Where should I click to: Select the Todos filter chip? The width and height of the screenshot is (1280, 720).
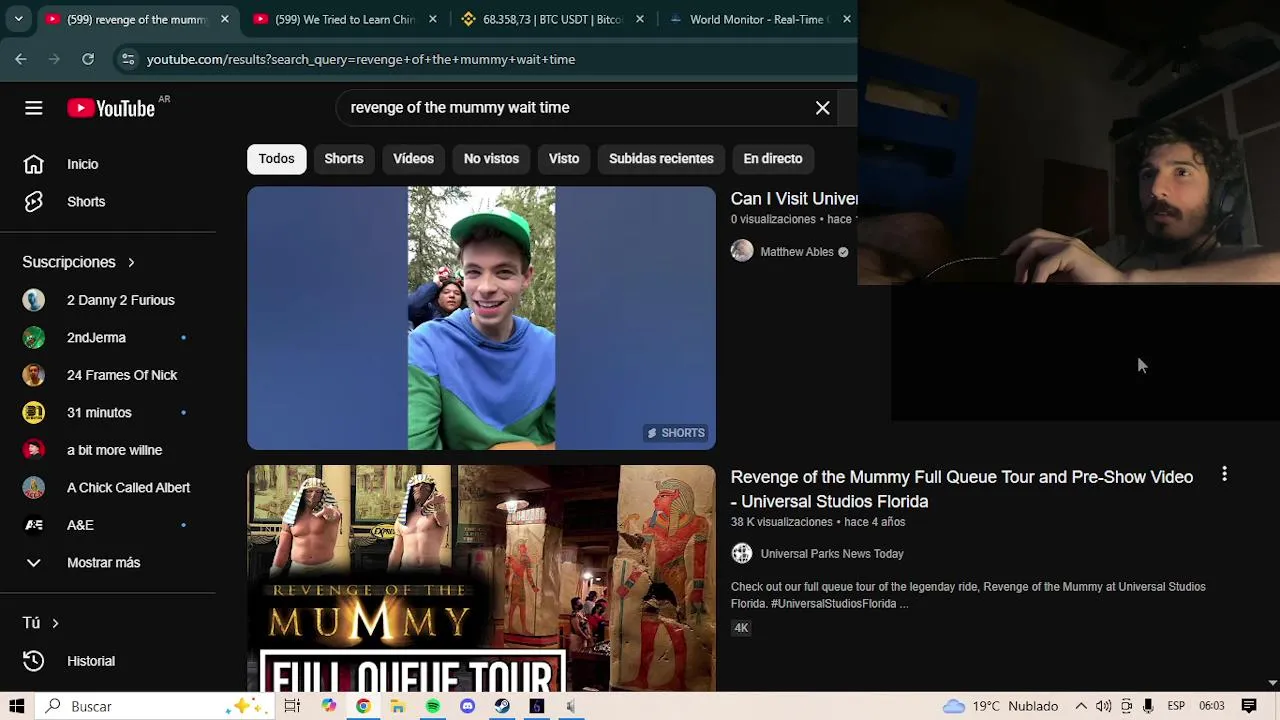276,159
